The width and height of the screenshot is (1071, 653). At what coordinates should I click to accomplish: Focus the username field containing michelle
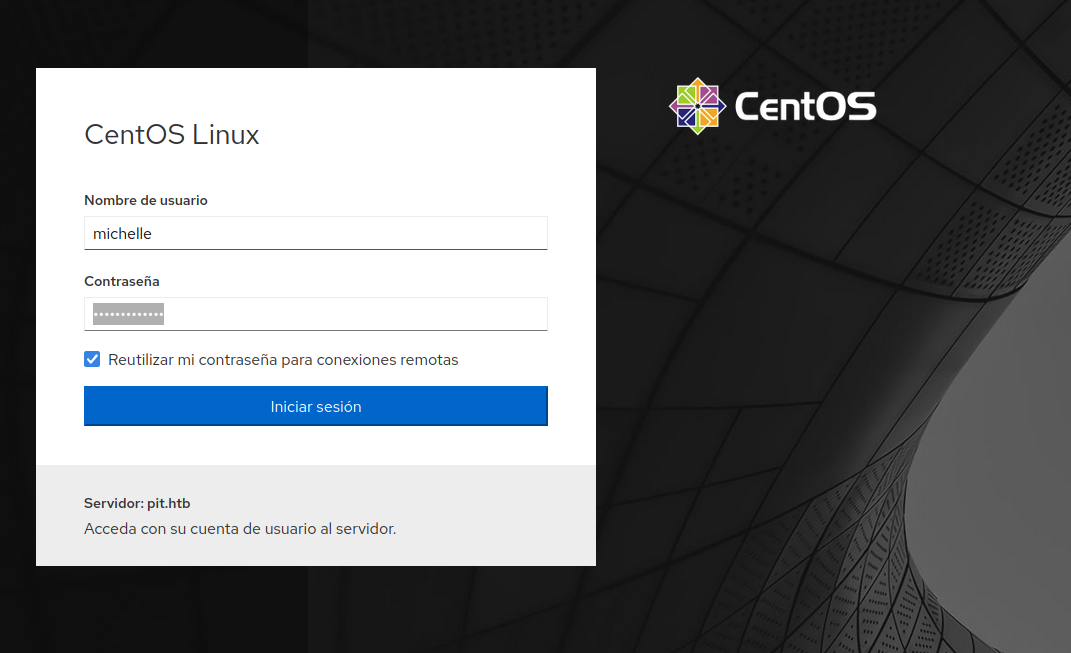point(315,233)
